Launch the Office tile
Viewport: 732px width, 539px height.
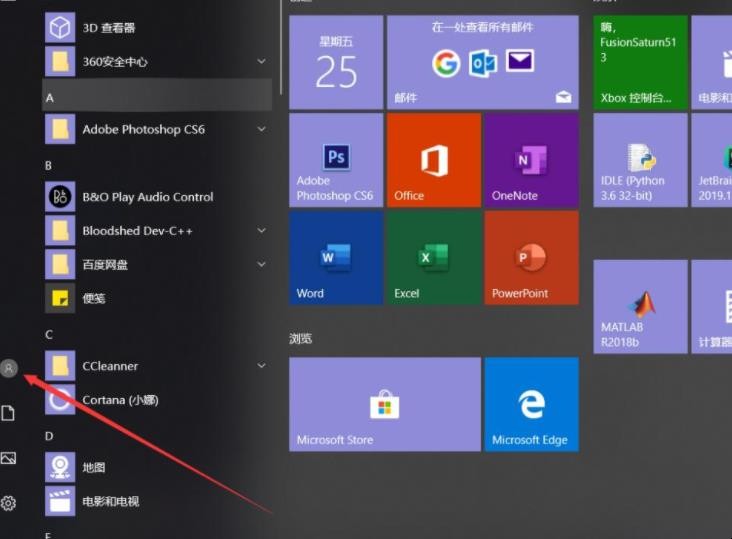[x=434, y=160]
